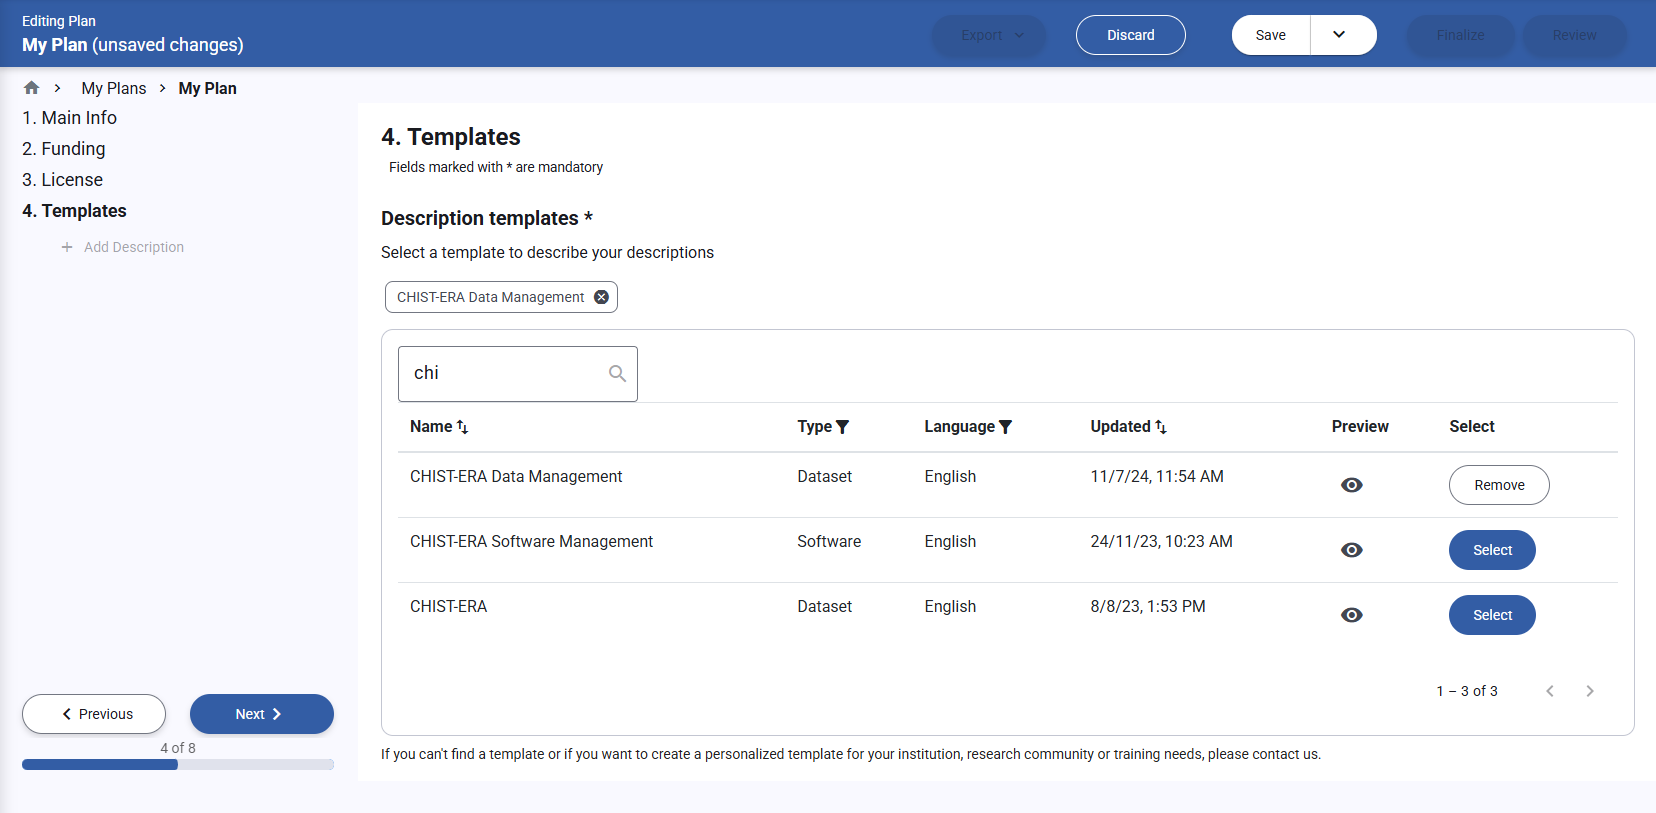Click the 11/7/24, 11:54 AM date cell
Screen dimensions: 1656x813
tap(1157, 477)
